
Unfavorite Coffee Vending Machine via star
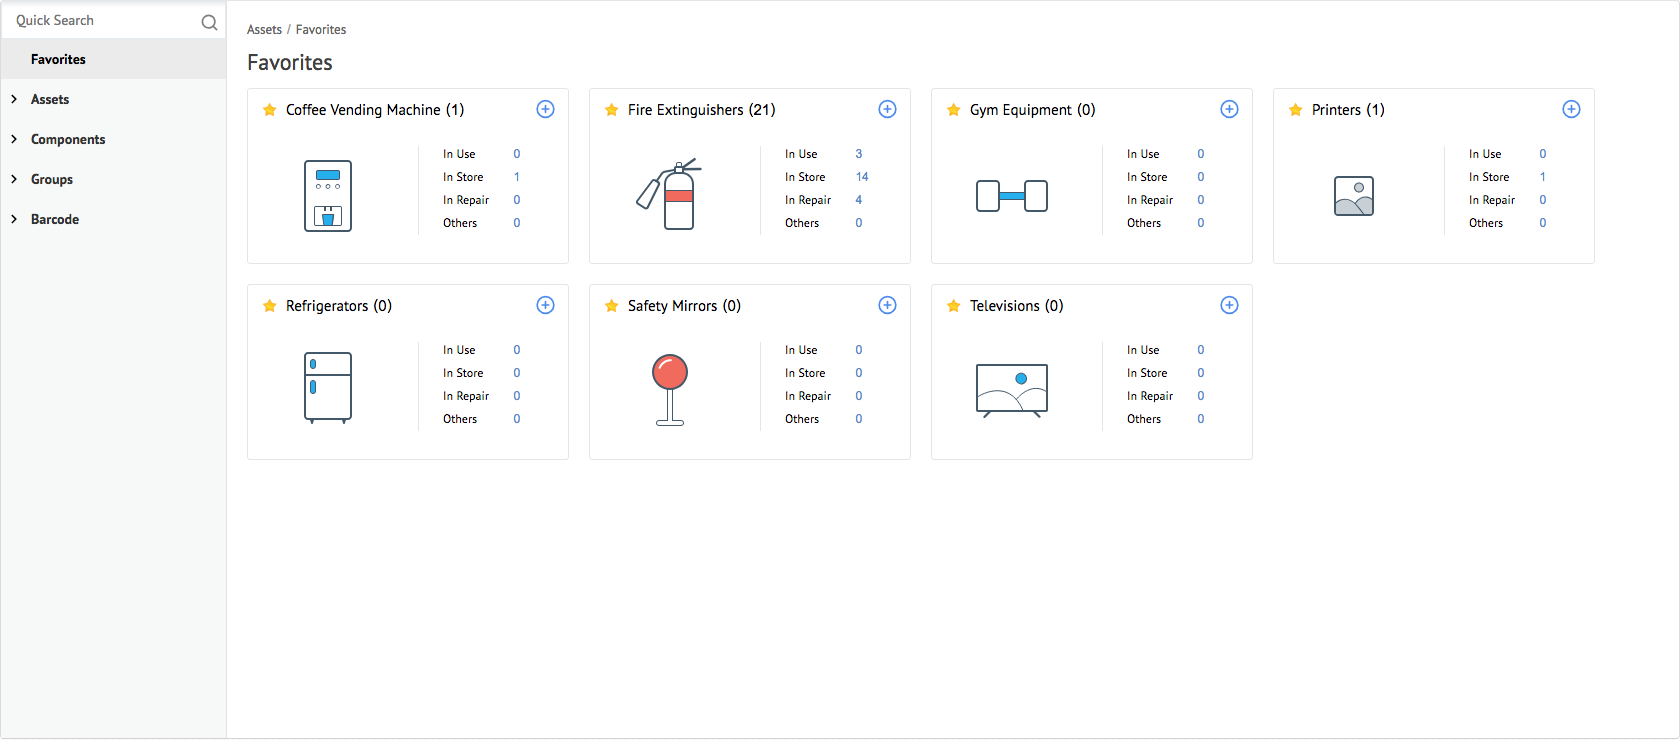269,110
